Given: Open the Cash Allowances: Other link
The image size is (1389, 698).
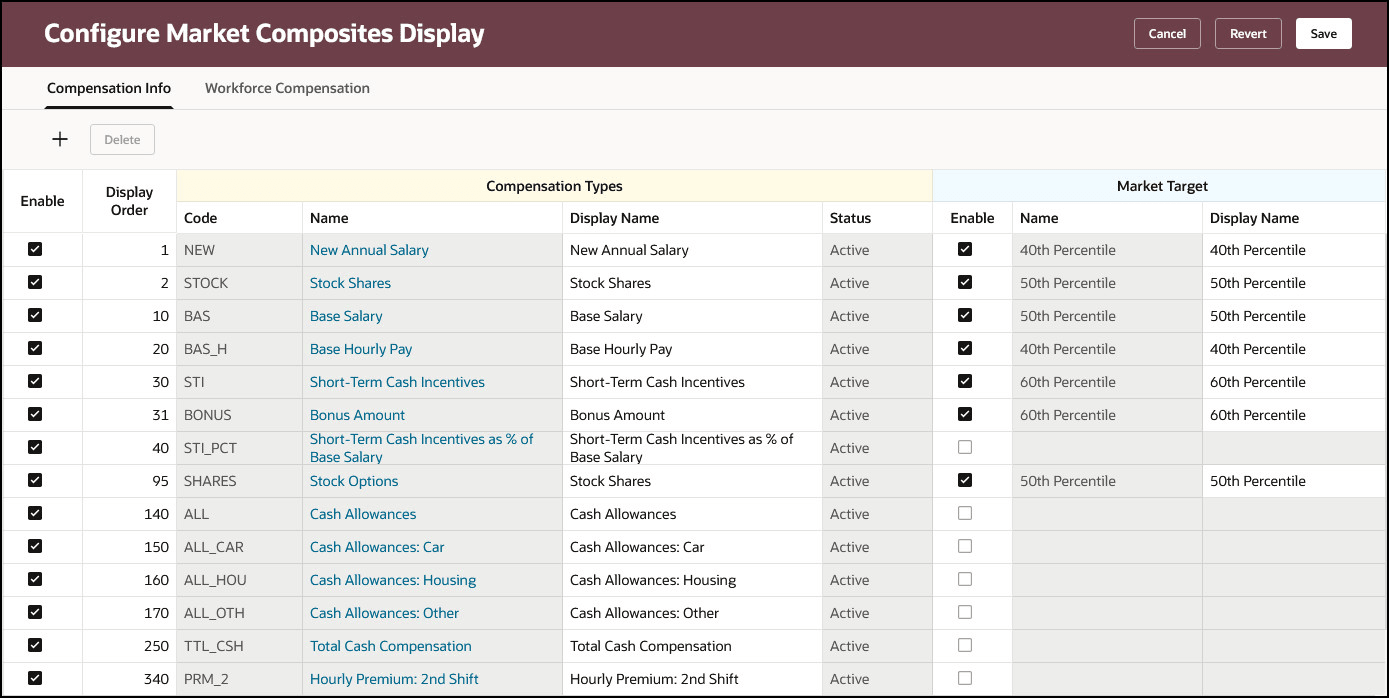Looking at the screenshot, I should click(x=384, y=613).
